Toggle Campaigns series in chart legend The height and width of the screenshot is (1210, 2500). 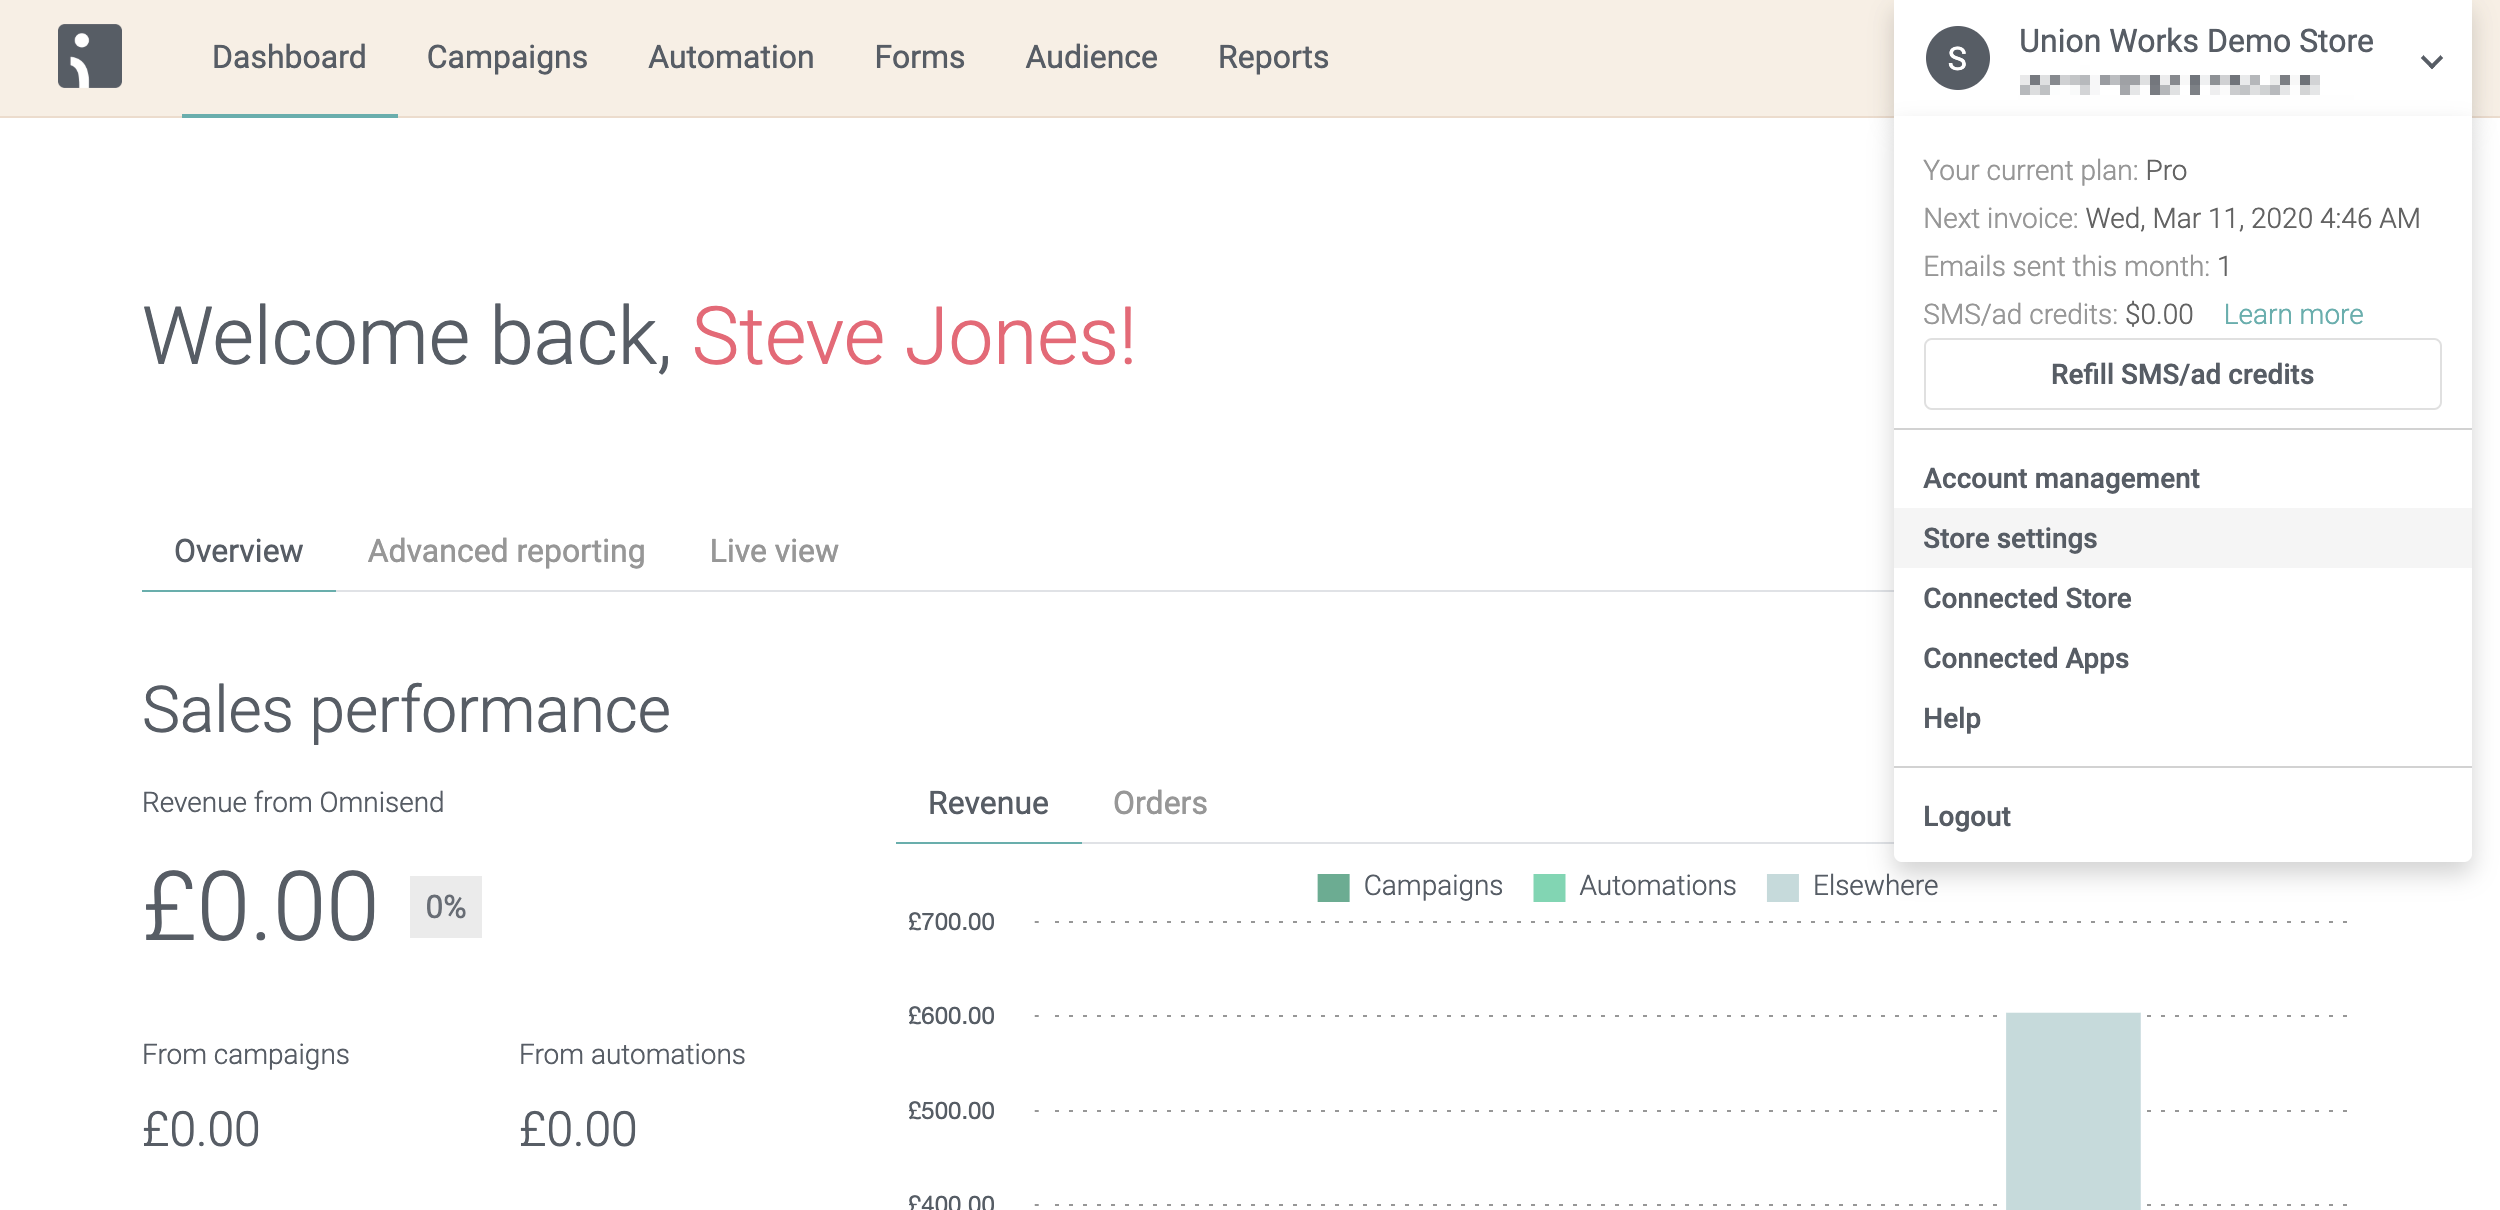(1410, 886)
